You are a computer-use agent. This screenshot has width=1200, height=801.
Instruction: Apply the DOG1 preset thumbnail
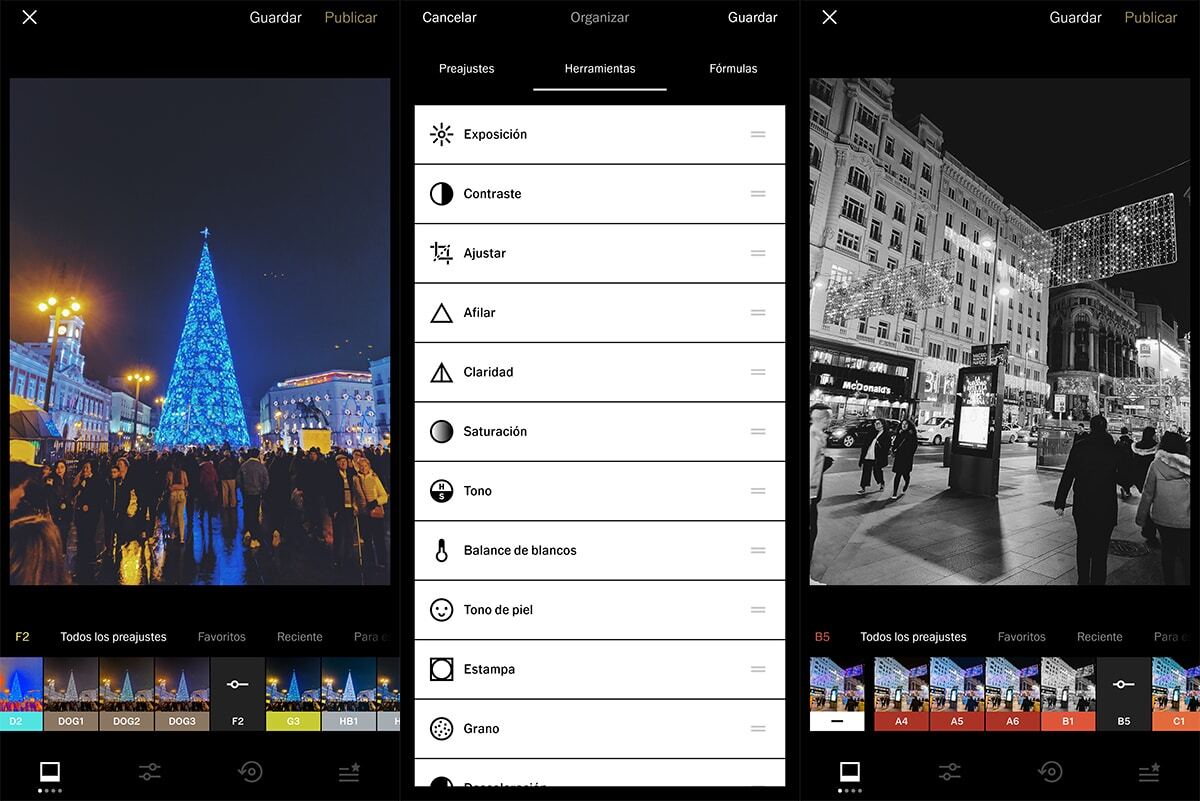coord(71,693)
